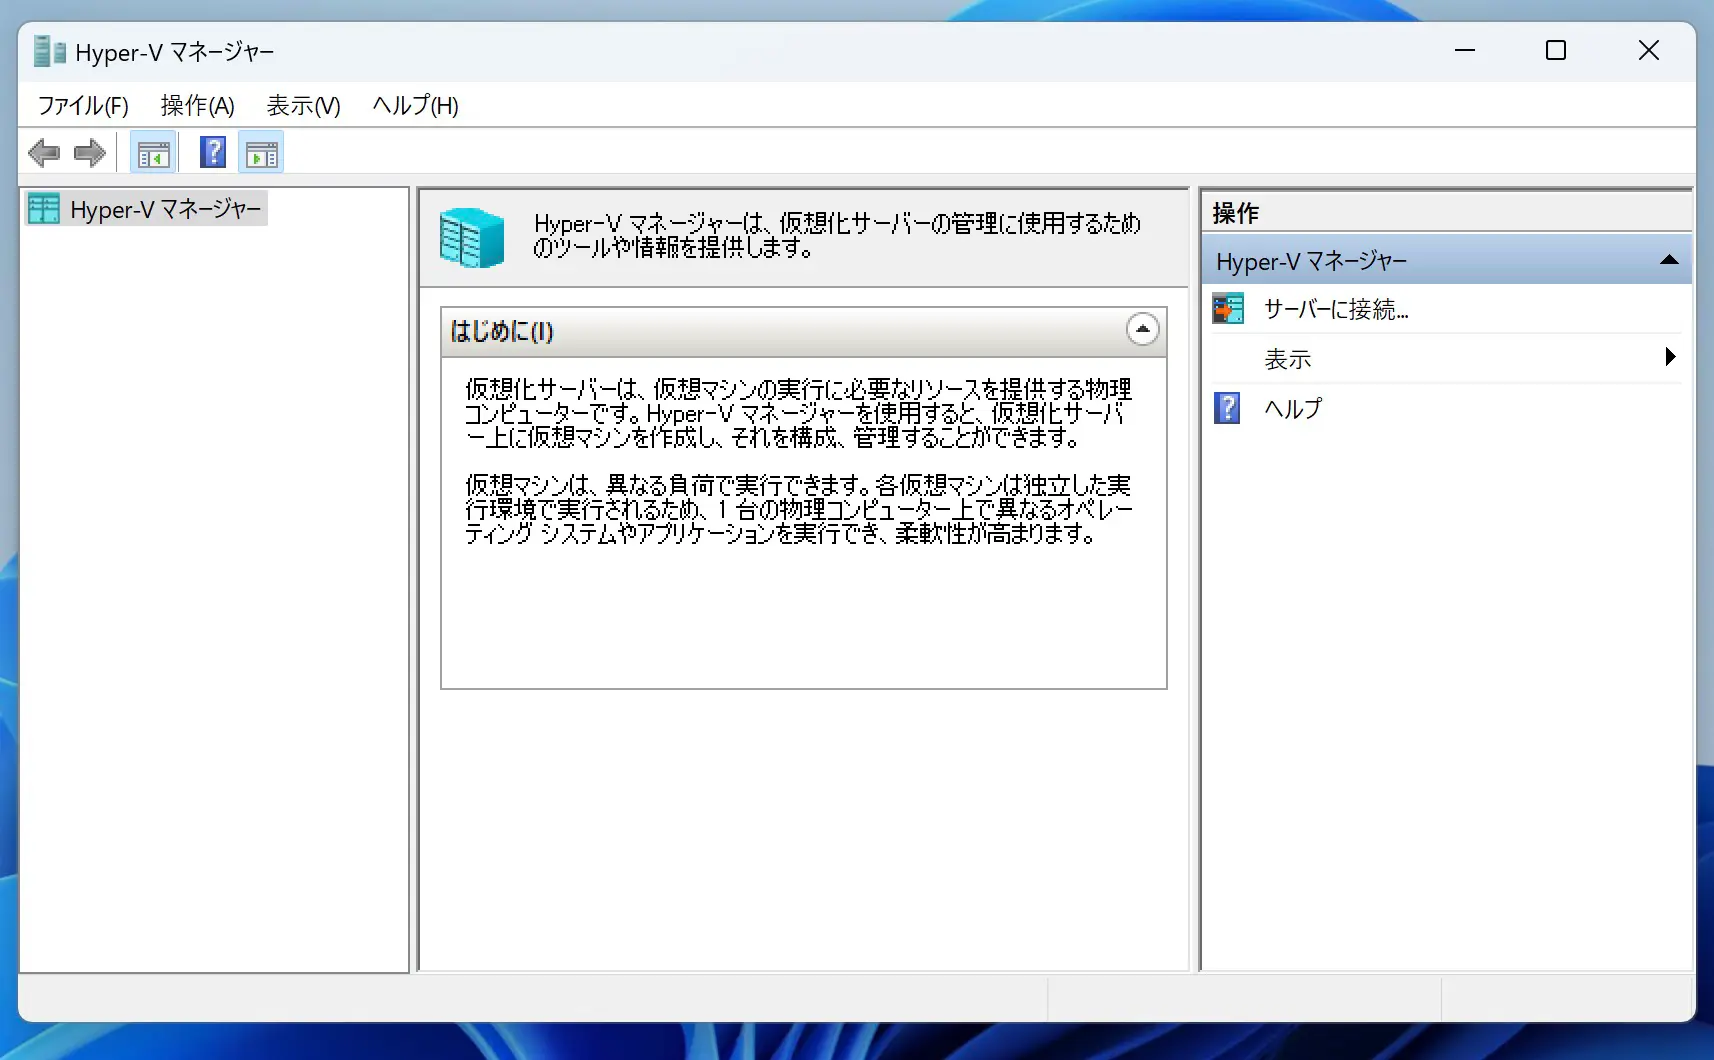Viewport: 1714px width, 1060px height.
Task: Open the 表示 menu in menu bar
Action: click(x=303, y=105)
